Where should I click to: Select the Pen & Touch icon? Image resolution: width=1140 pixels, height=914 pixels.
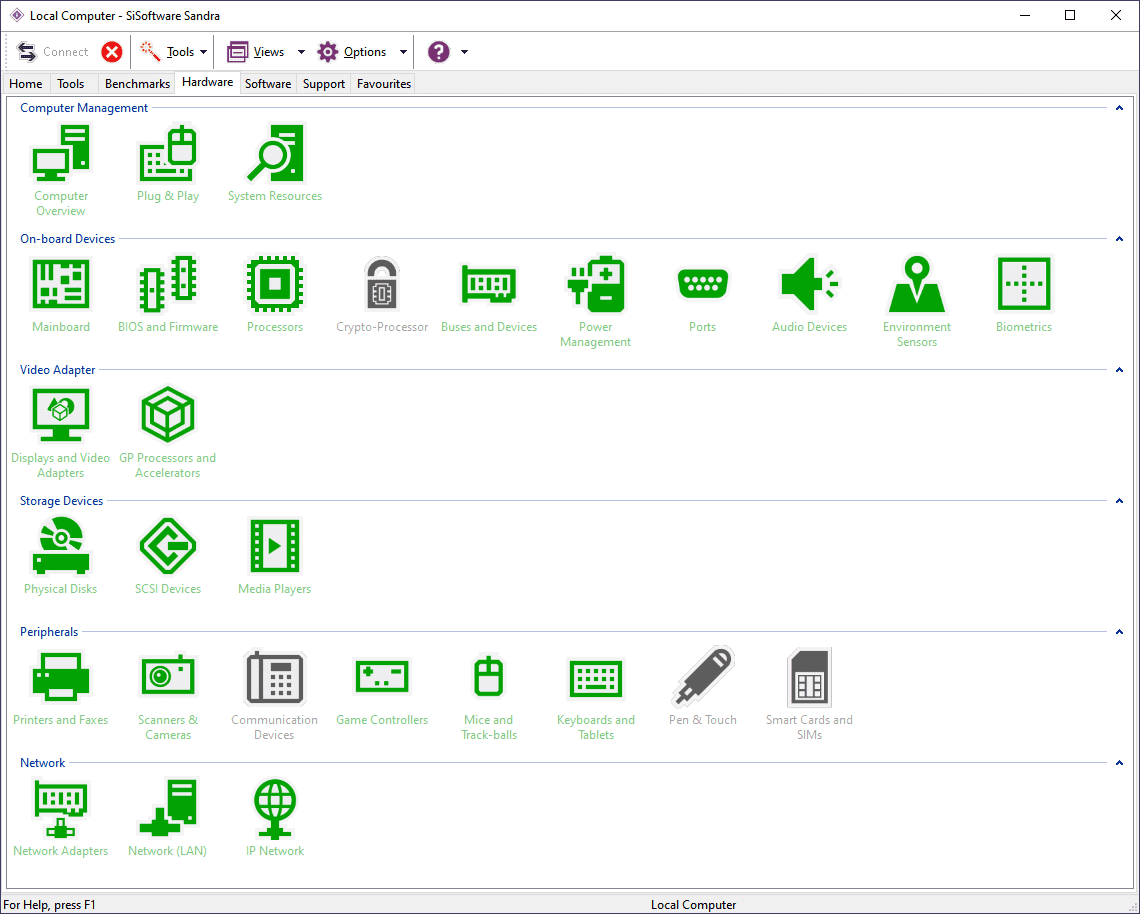(702, 686)
